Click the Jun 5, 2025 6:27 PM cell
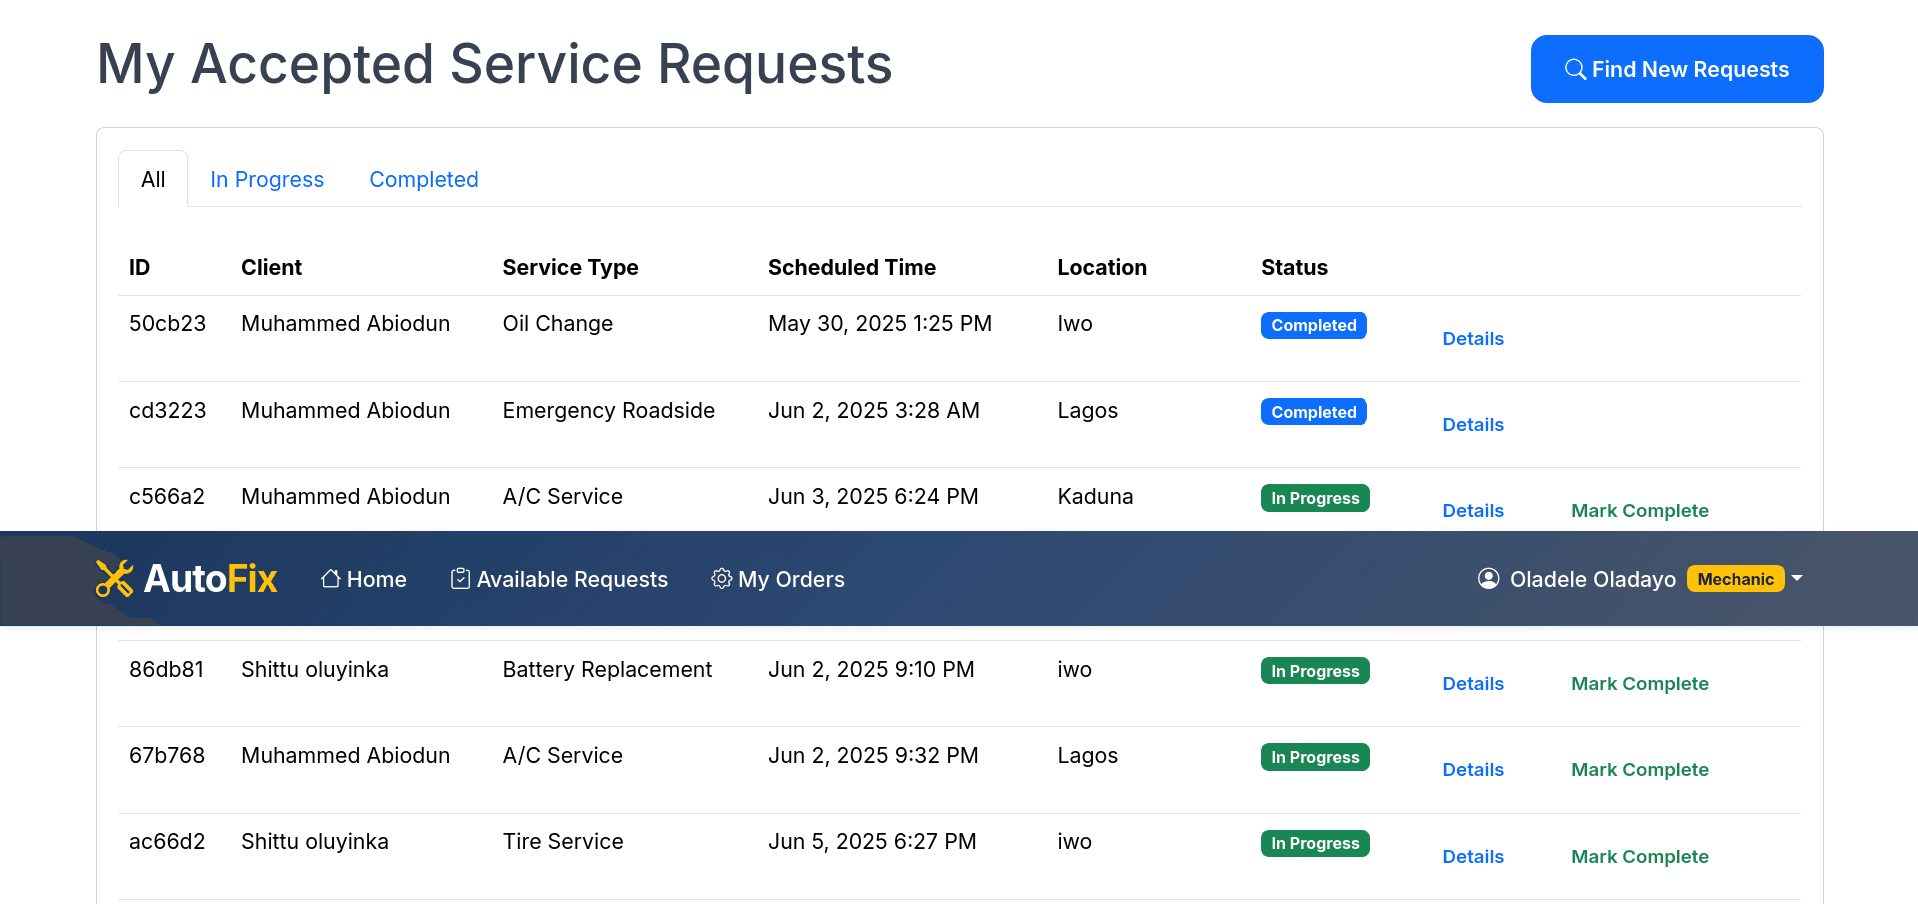Viewport: 1918px width, 904px height. 872,842
